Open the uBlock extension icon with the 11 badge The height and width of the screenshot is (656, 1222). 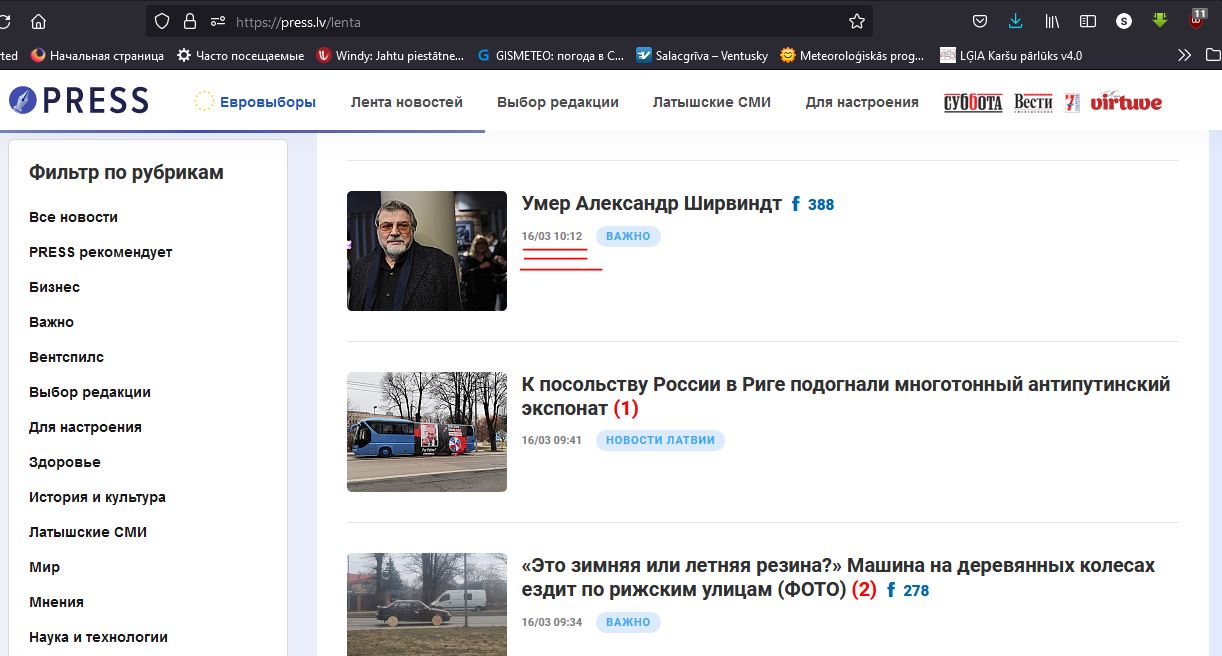click(x=1197, y=19)
